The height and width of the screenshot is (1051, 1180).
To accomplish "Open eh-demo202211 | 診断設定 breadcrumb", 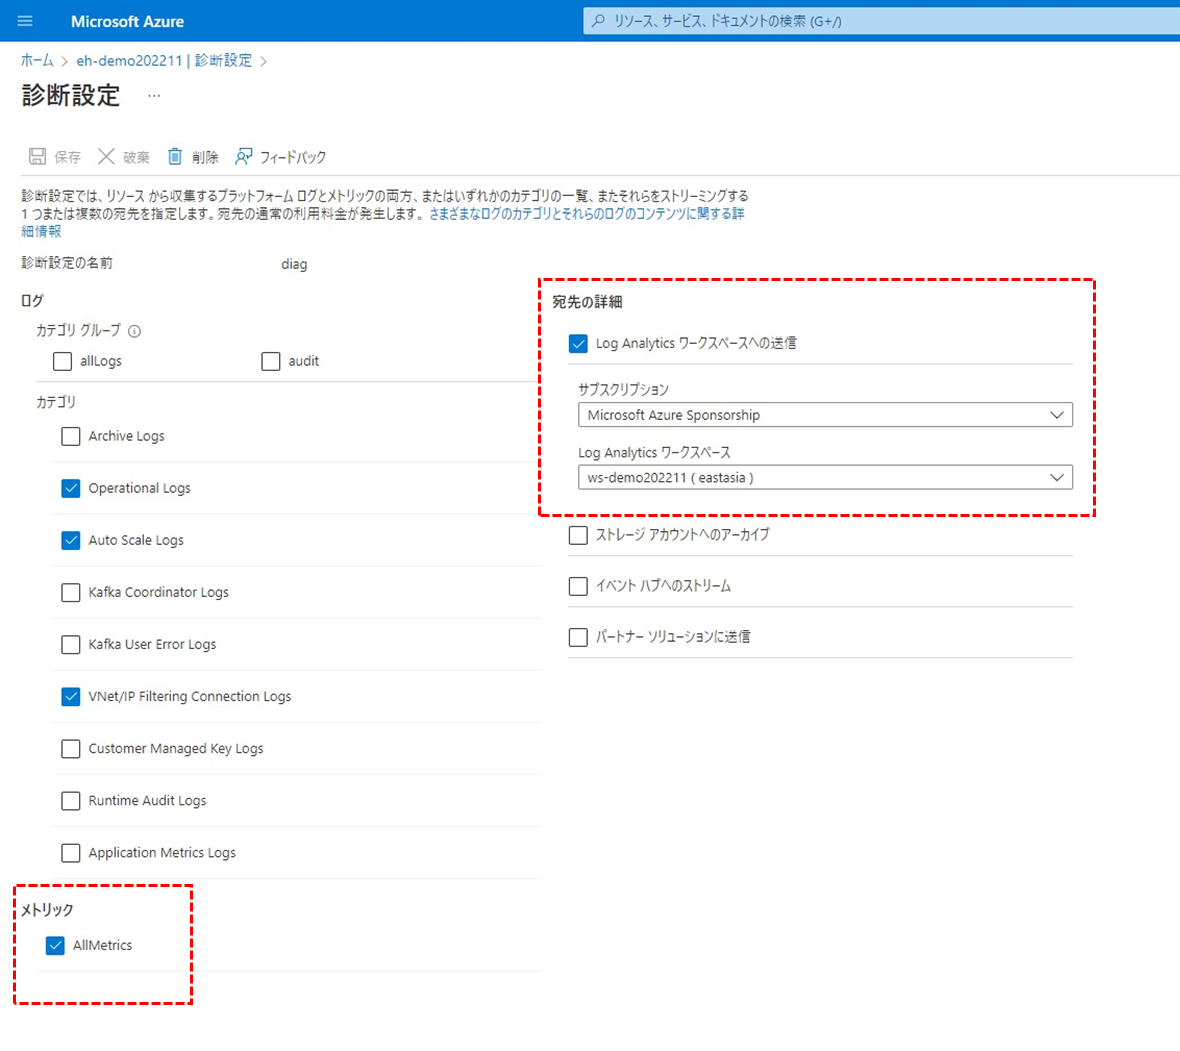I will (x=164, y=61).
